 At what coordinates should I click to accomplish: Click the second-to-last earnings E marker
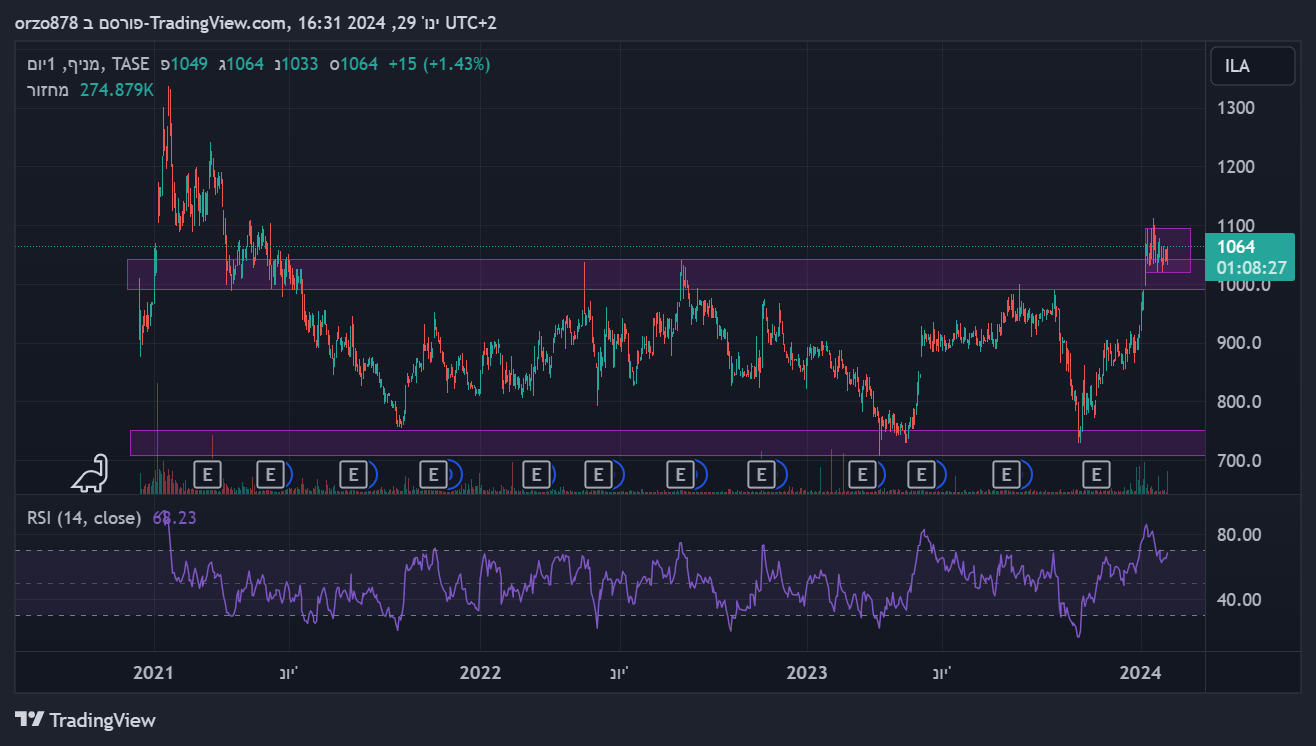tap(1007, 473)
